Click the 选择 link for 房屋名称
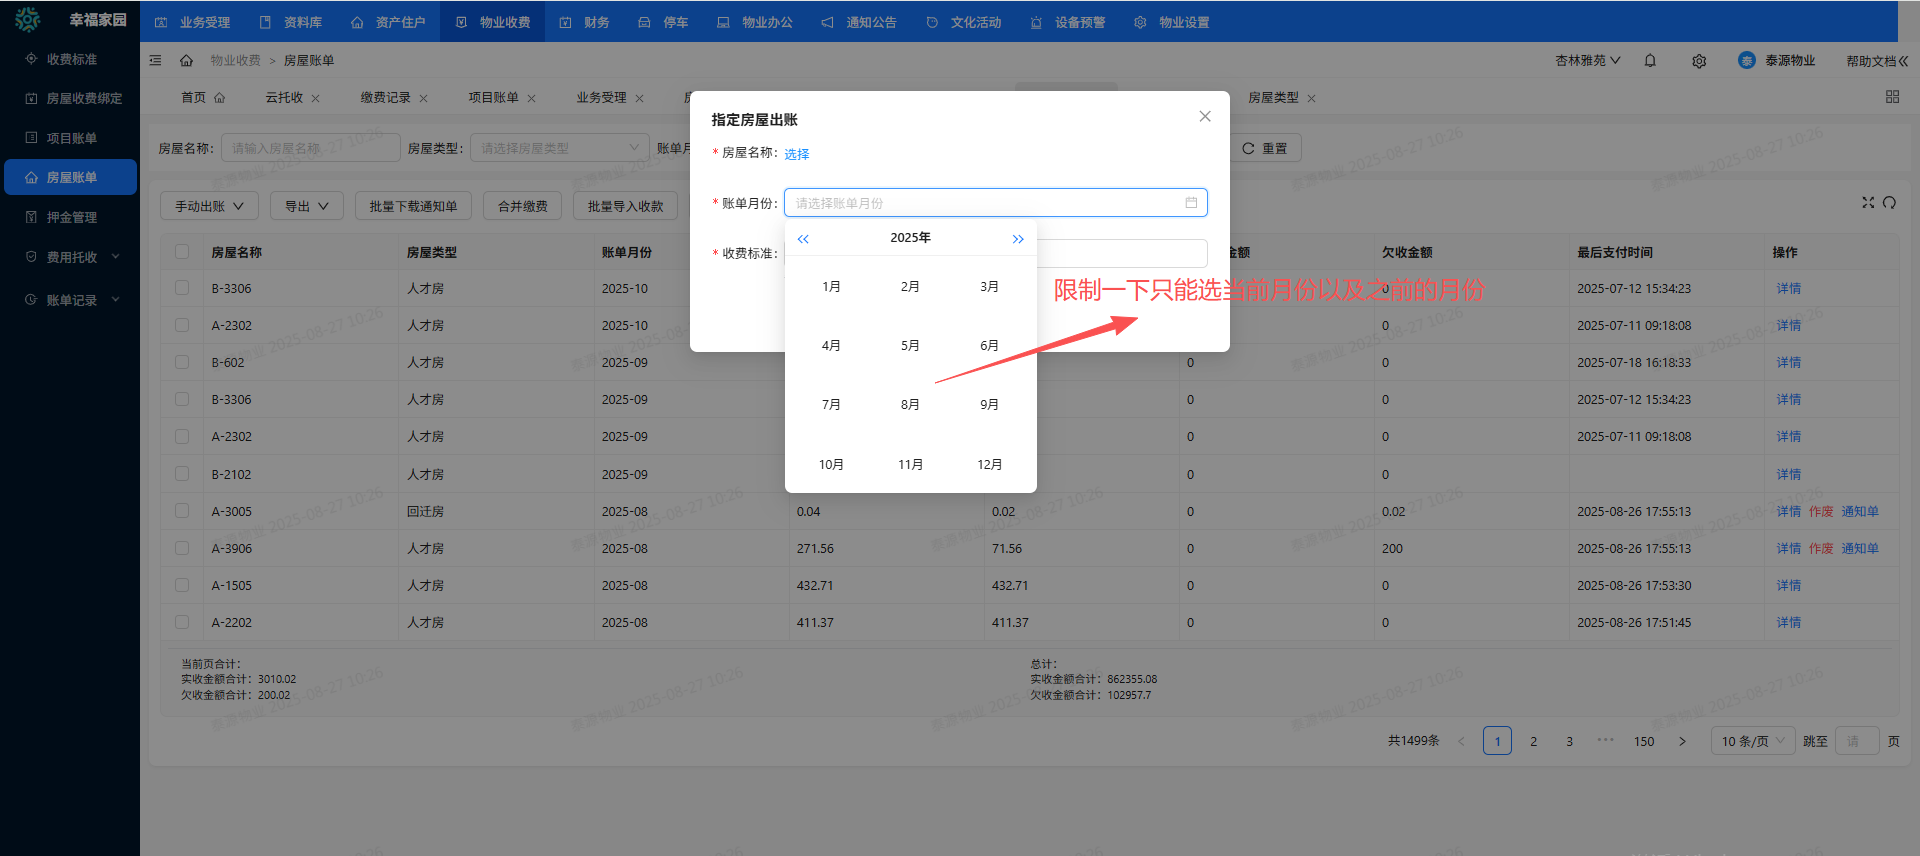Viewport: 1920px width, 856px height. [796, 154]
